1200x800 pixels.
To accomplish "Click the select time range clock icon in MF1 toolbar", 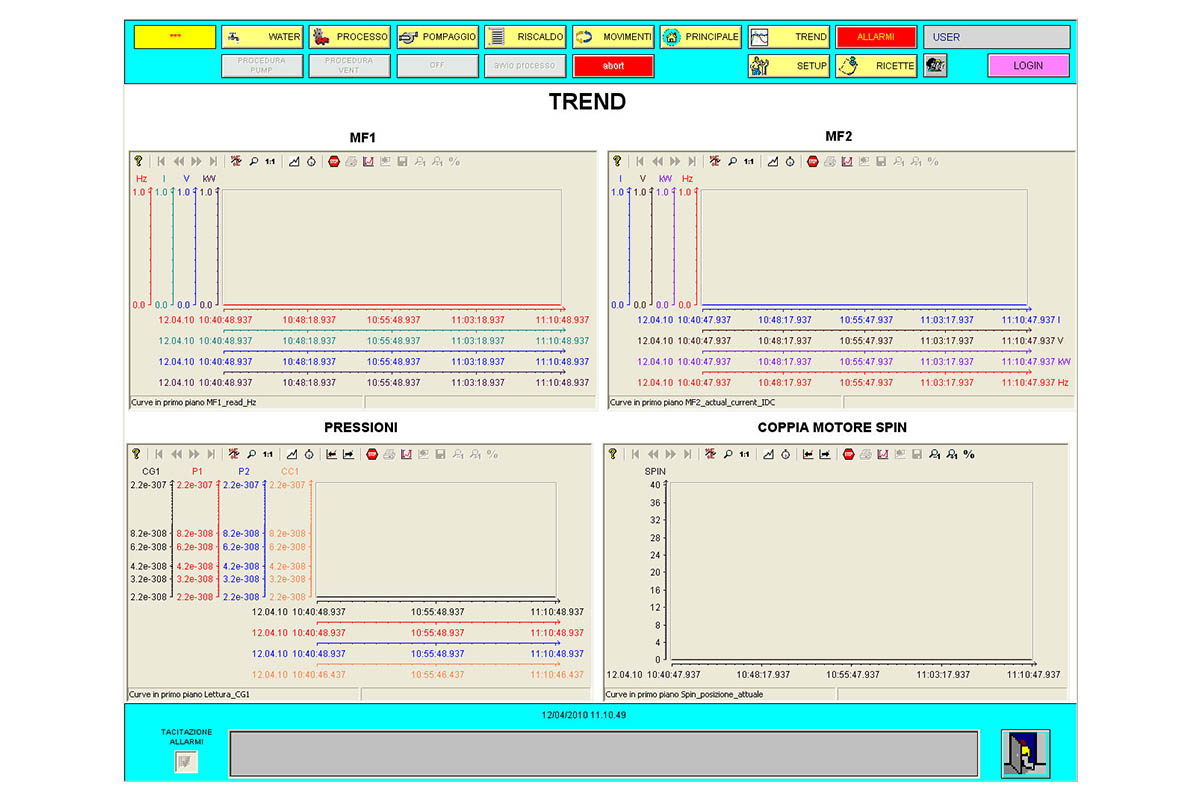I will 311,161.
